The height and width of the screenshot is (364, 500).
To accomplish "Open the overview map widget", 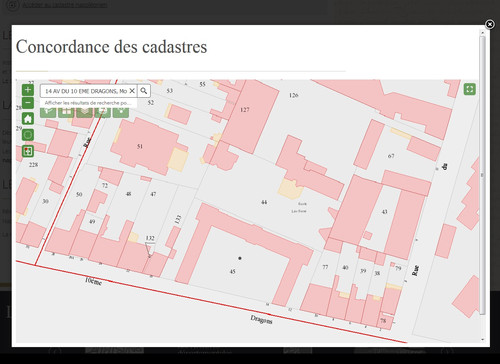I will [x=28, y=151].
